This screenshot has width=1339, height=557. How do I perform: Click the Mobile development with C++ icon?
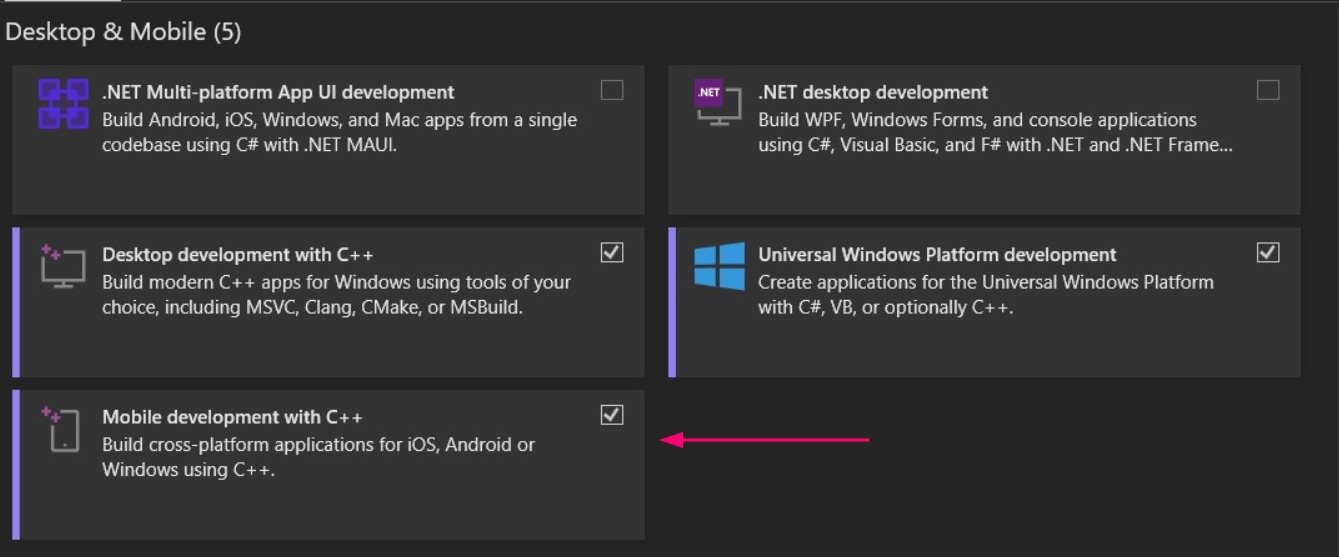(60, 428)
